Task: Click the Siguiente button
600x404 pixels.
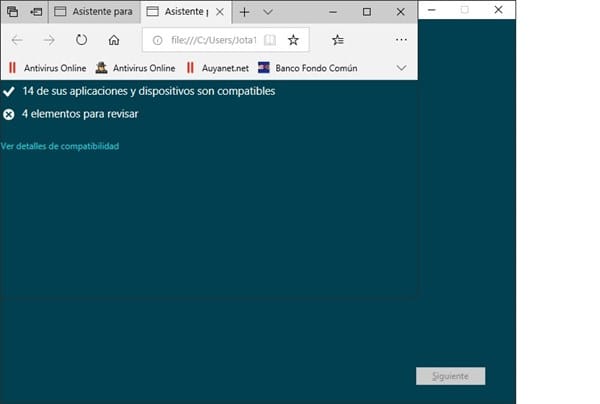Action: click(450, 376)
